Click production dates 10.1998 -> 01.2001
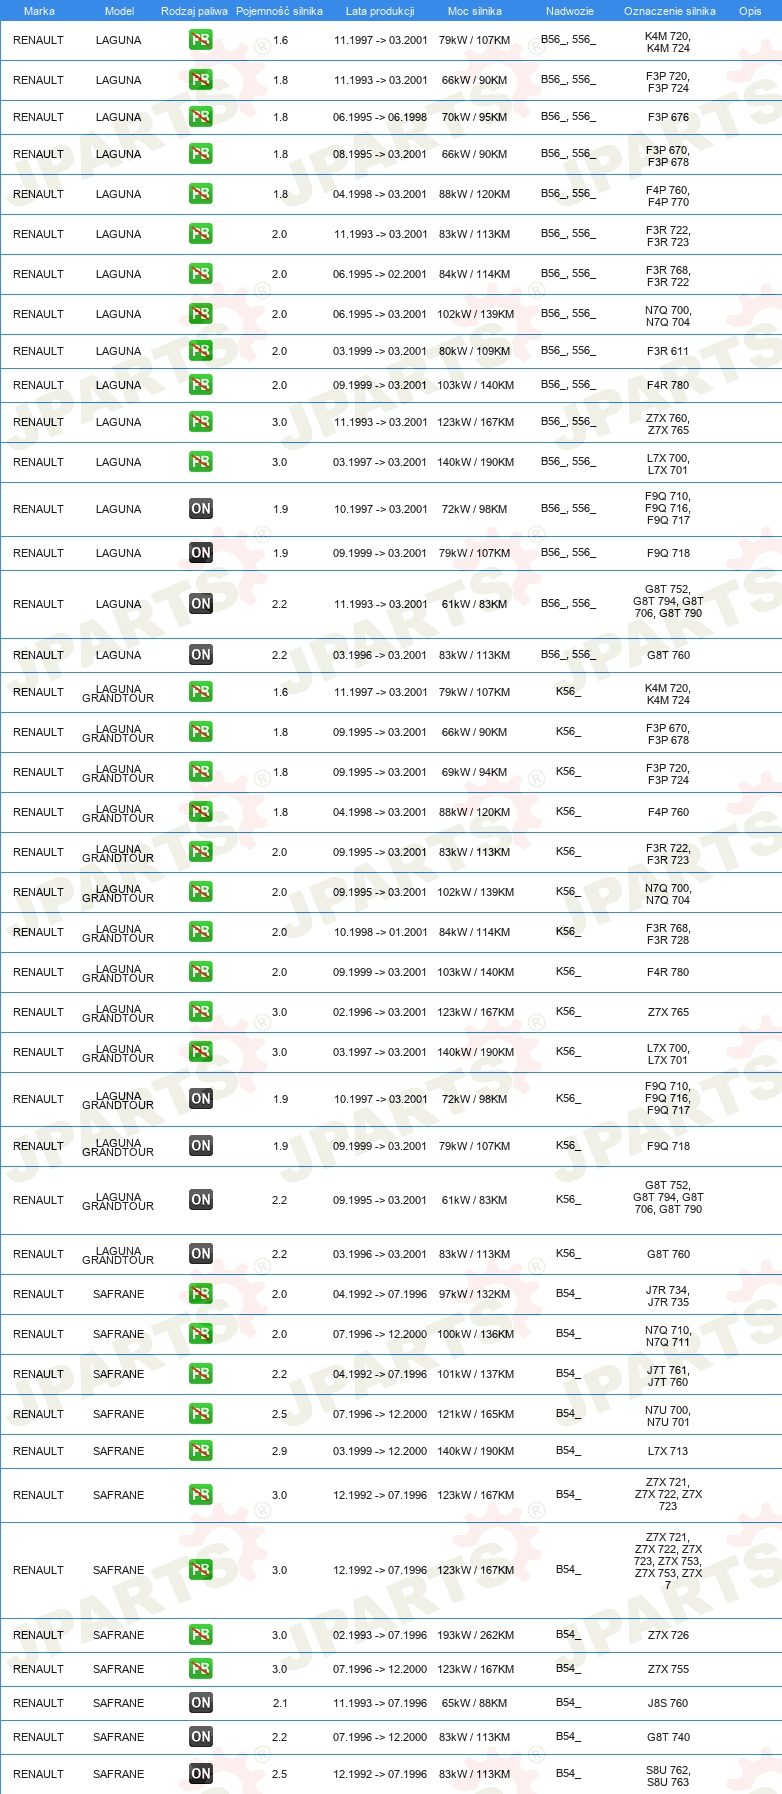 pos(380,932)
